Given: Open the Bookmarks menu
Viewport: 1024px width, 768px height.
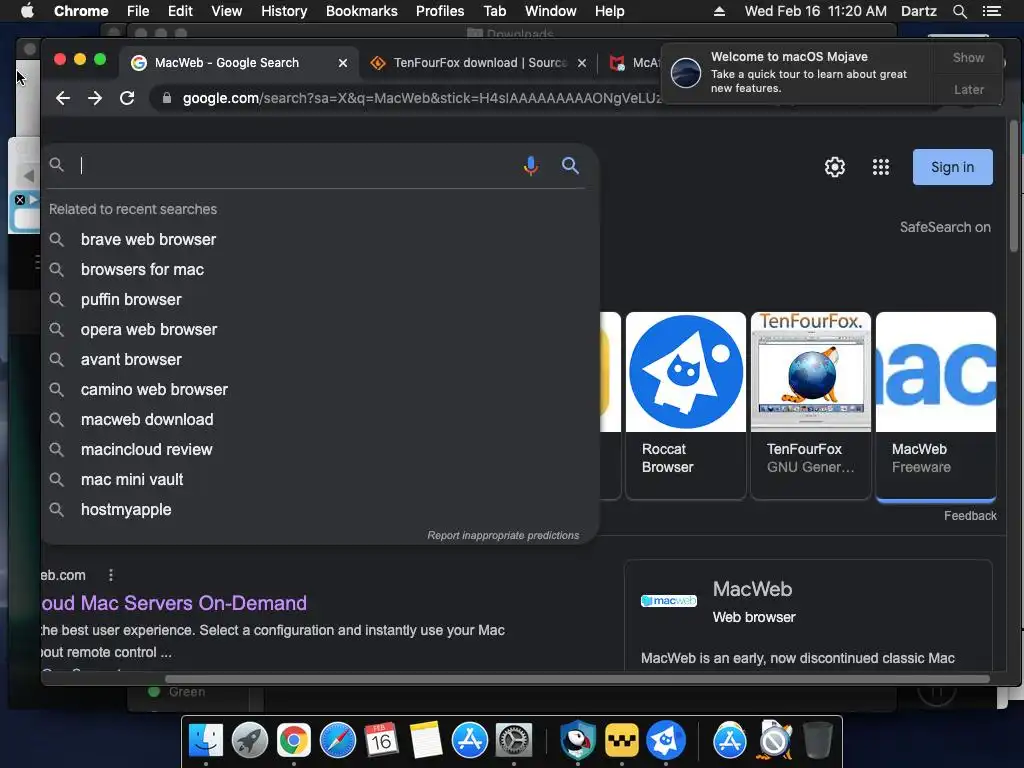Looking at the screenshot, I should pyautogui.click(x=362, y=11).
